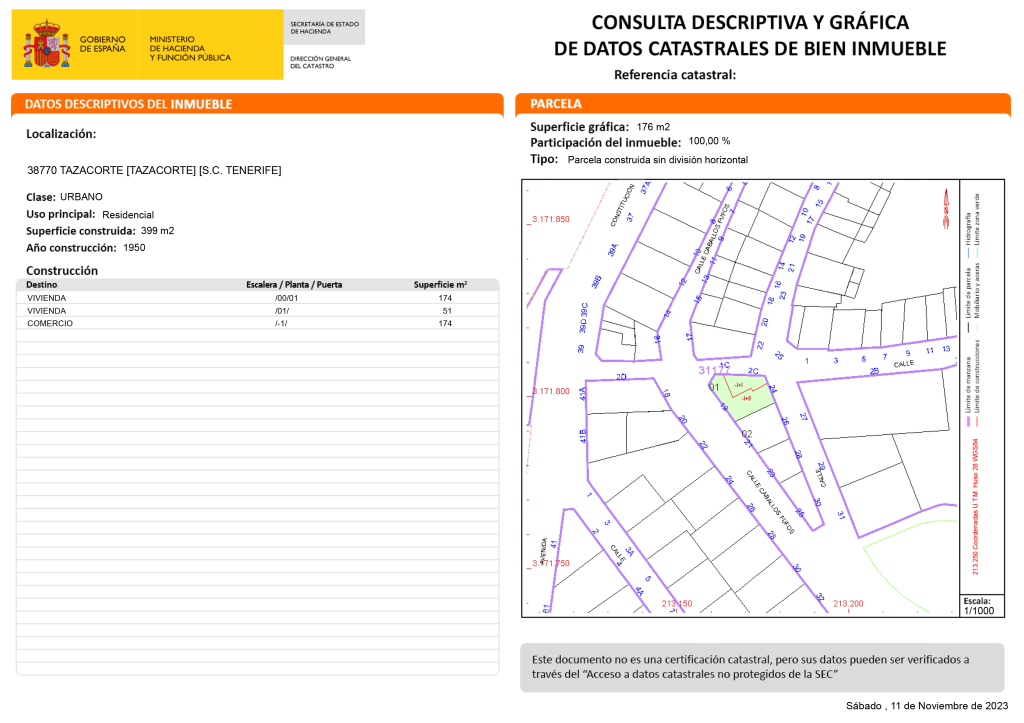Click the Spanish coat of arms emblem
This screenshot has height=723, width=1024.
pos(46,46)
